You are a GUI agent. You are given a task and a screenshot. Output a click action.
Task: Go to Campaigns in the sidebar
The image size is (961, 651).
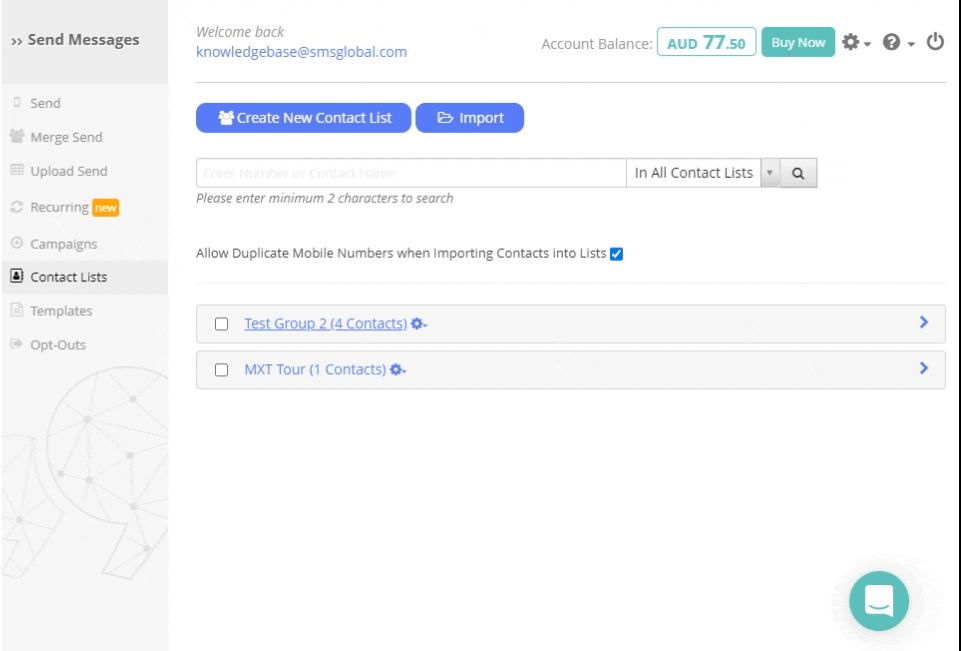pyautogui.click(x=64, y=244)
